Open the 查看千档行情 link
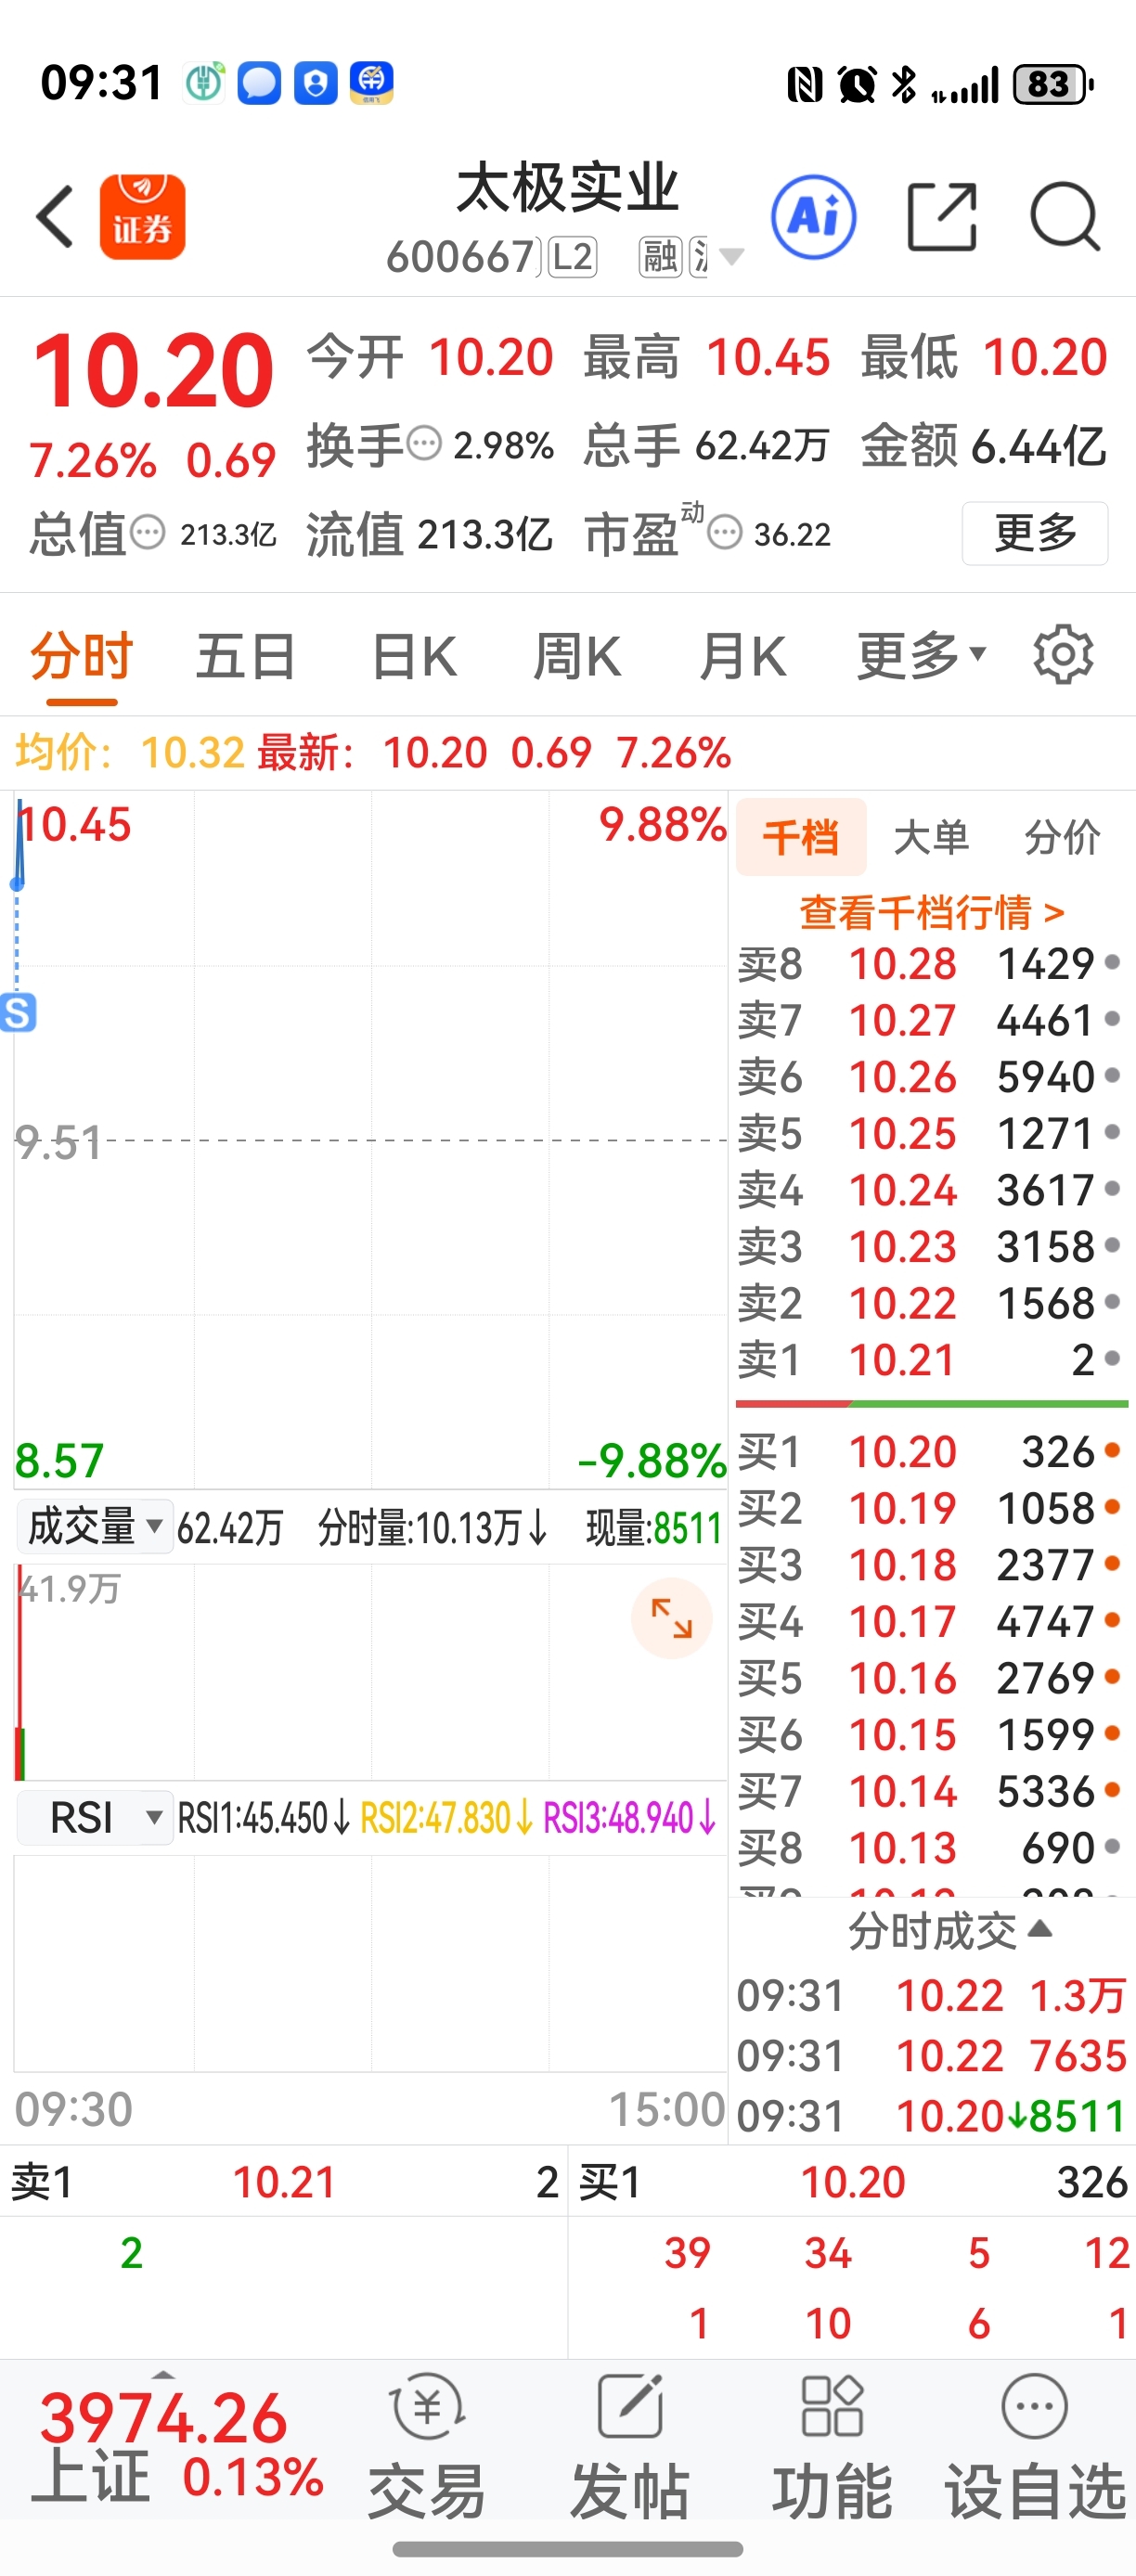The height and width of the screenshot is (2576, 1136). point(931,912)
